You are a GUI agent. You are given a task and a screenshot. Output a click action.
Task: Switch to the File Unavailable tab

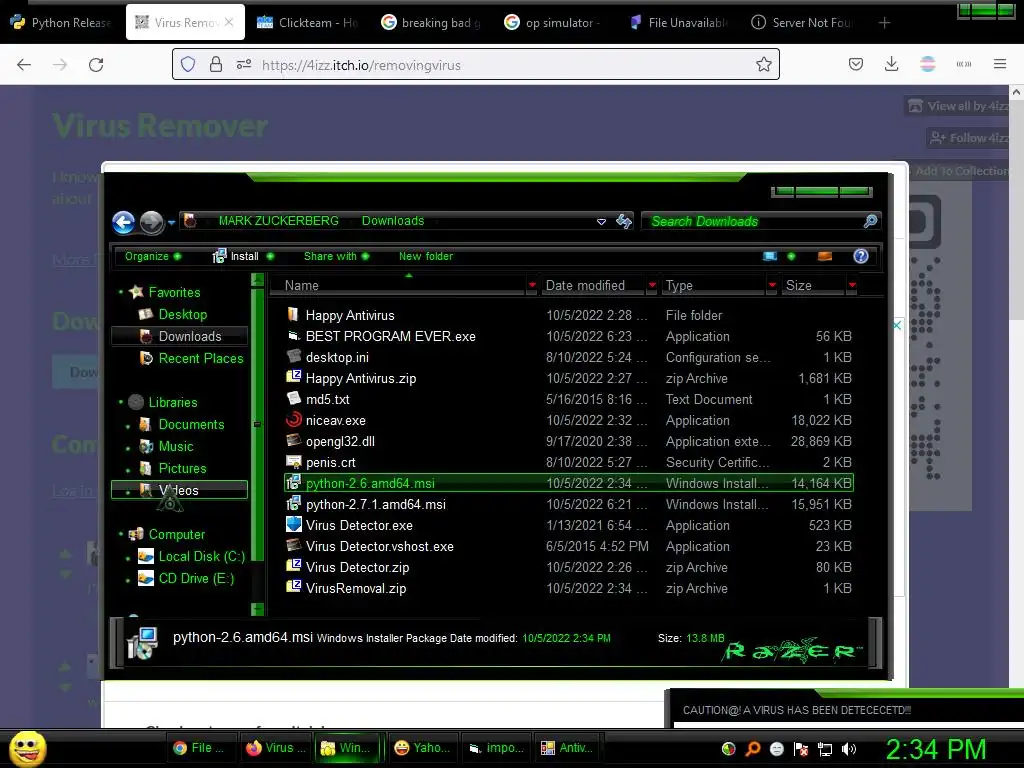tap(677, 23)
